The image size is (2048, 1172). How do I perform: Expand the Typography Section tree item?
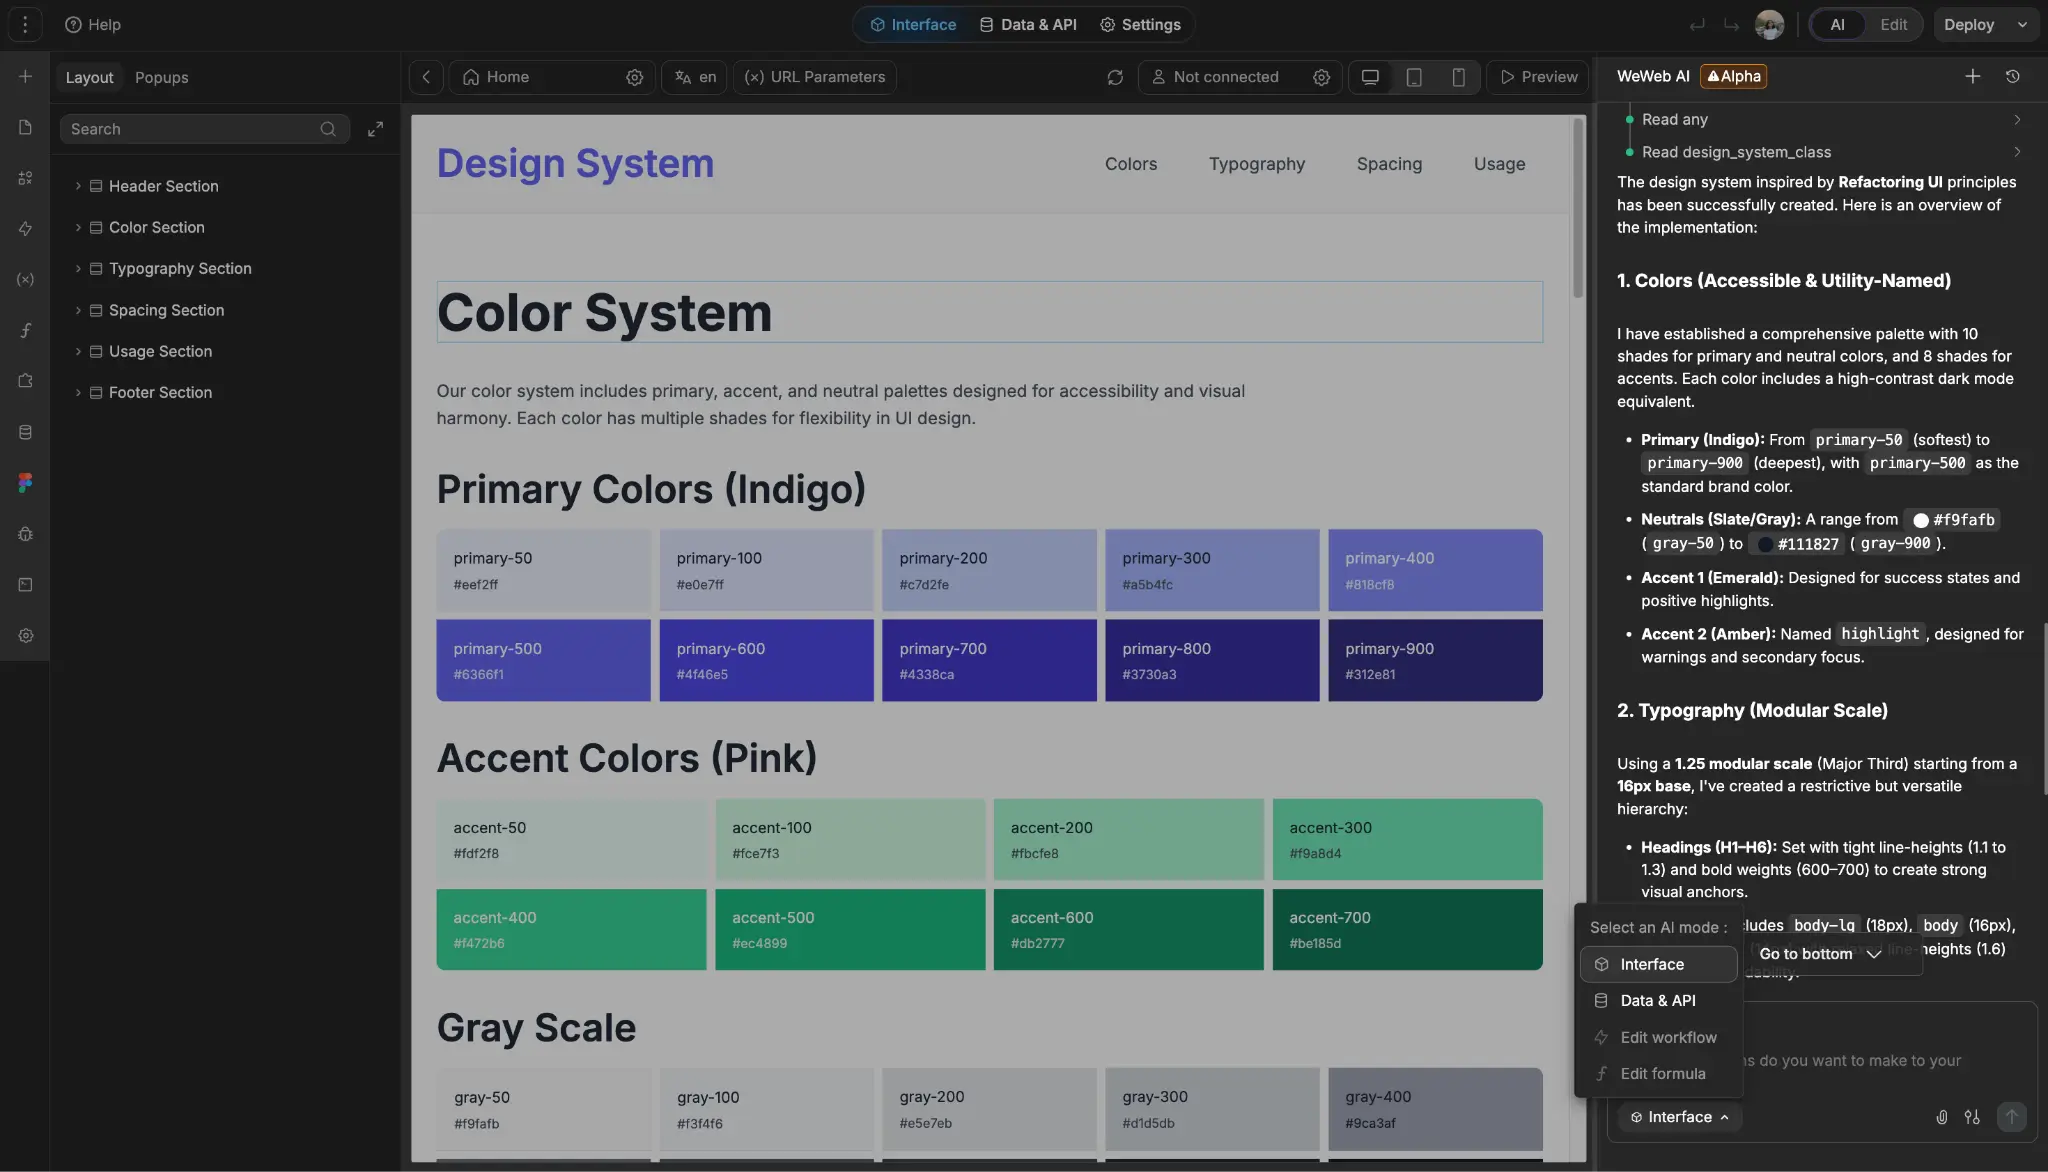tap(78, 269)
